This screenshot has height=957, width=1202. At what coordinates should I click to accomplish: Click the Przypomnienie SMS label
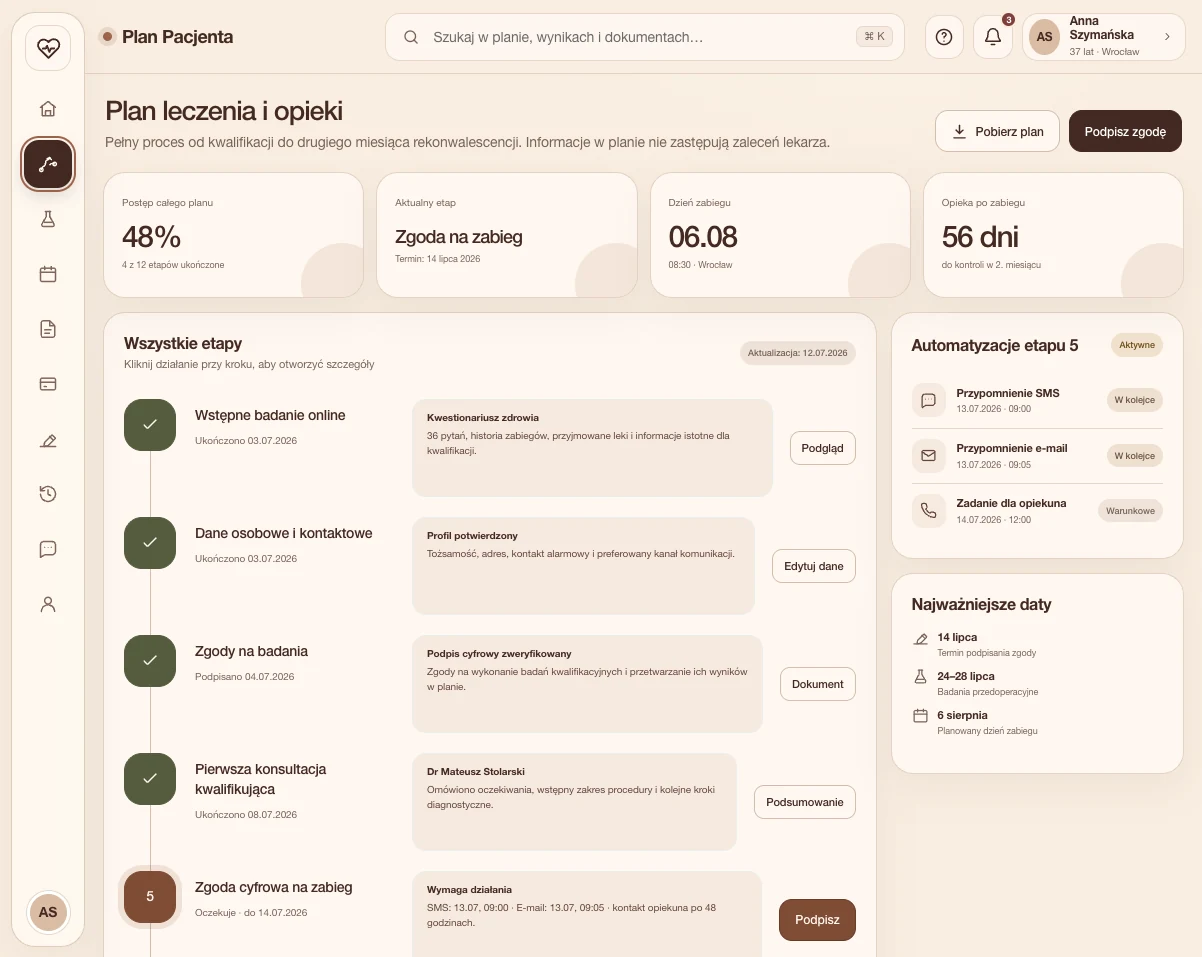click(x=1008, y=393)
